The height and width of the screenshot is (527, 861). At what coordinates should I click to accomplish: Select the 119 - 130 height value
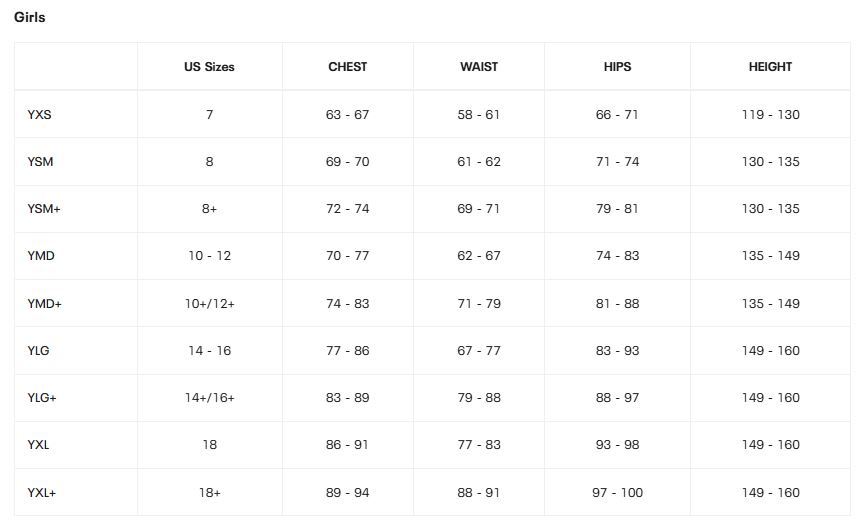click(x=770, y=115)
